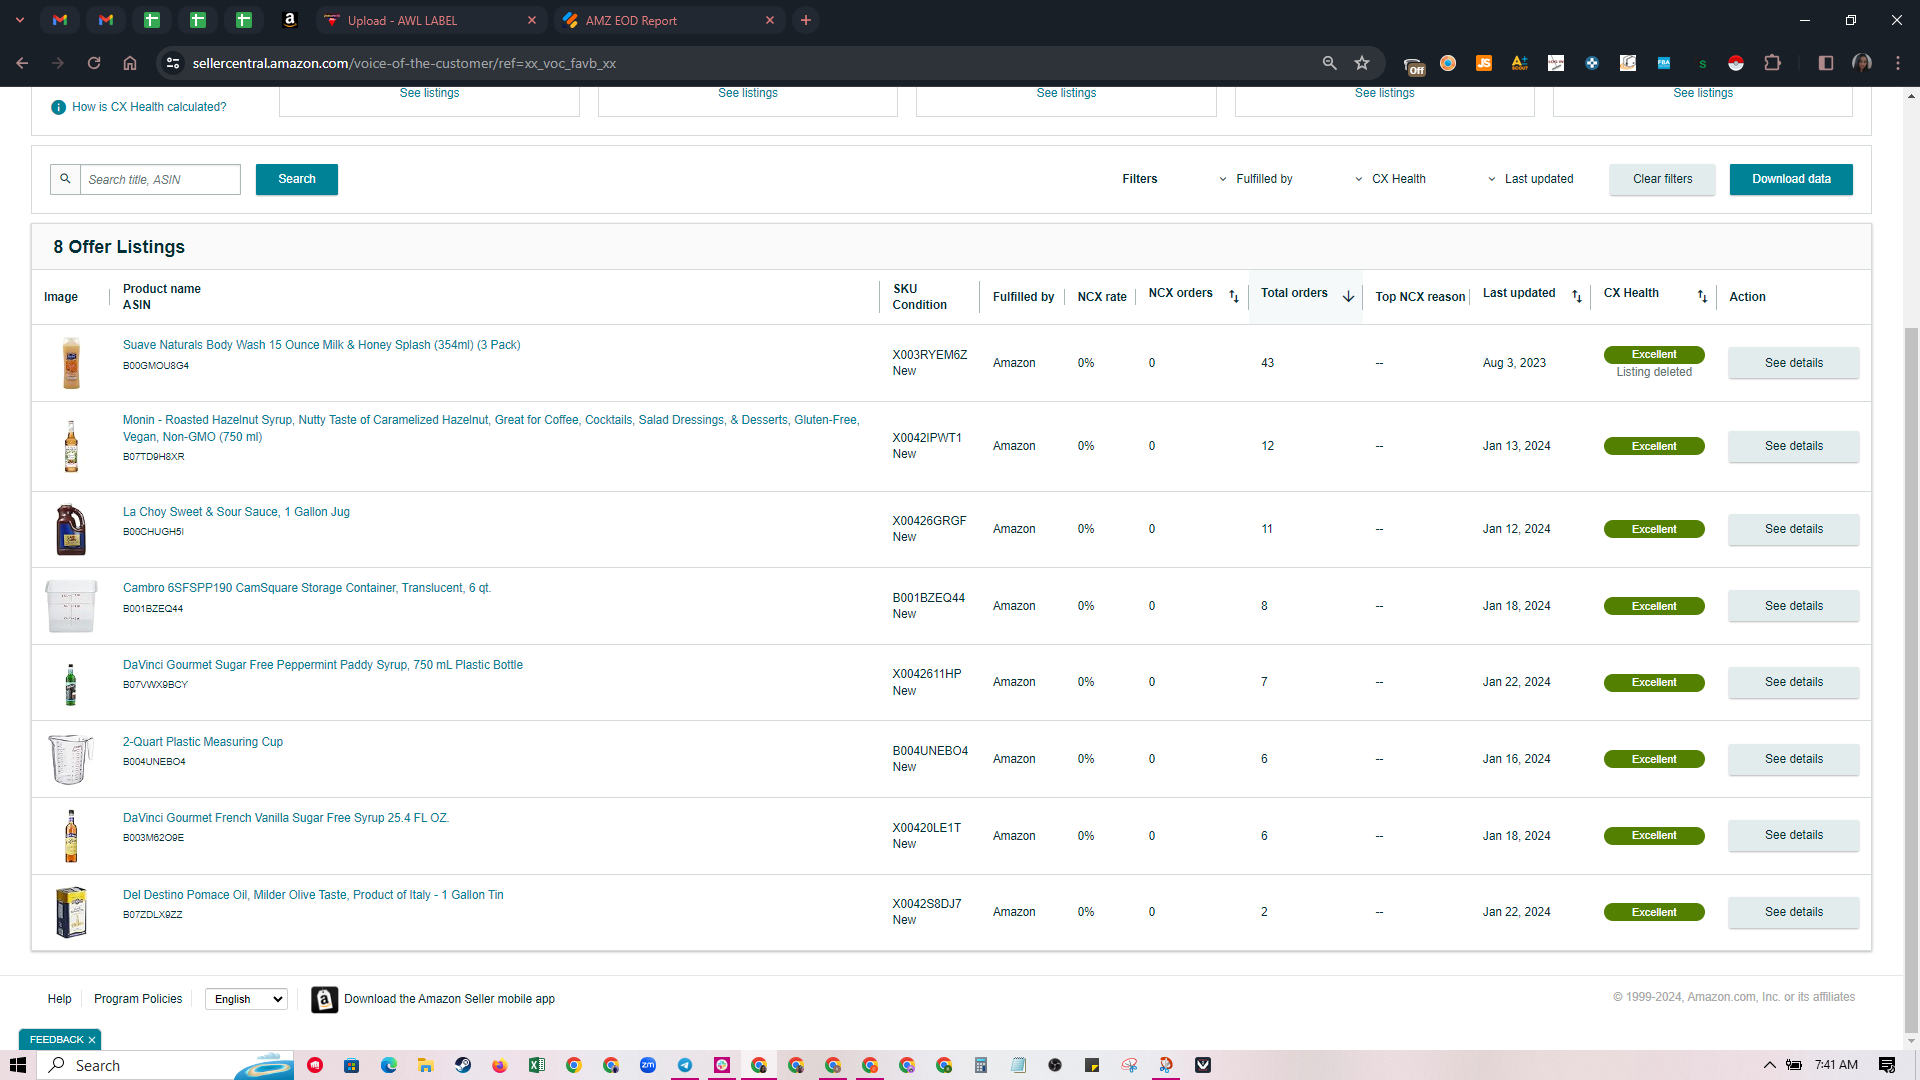Open the zoom magnifier in address bar

[1329, 63]
